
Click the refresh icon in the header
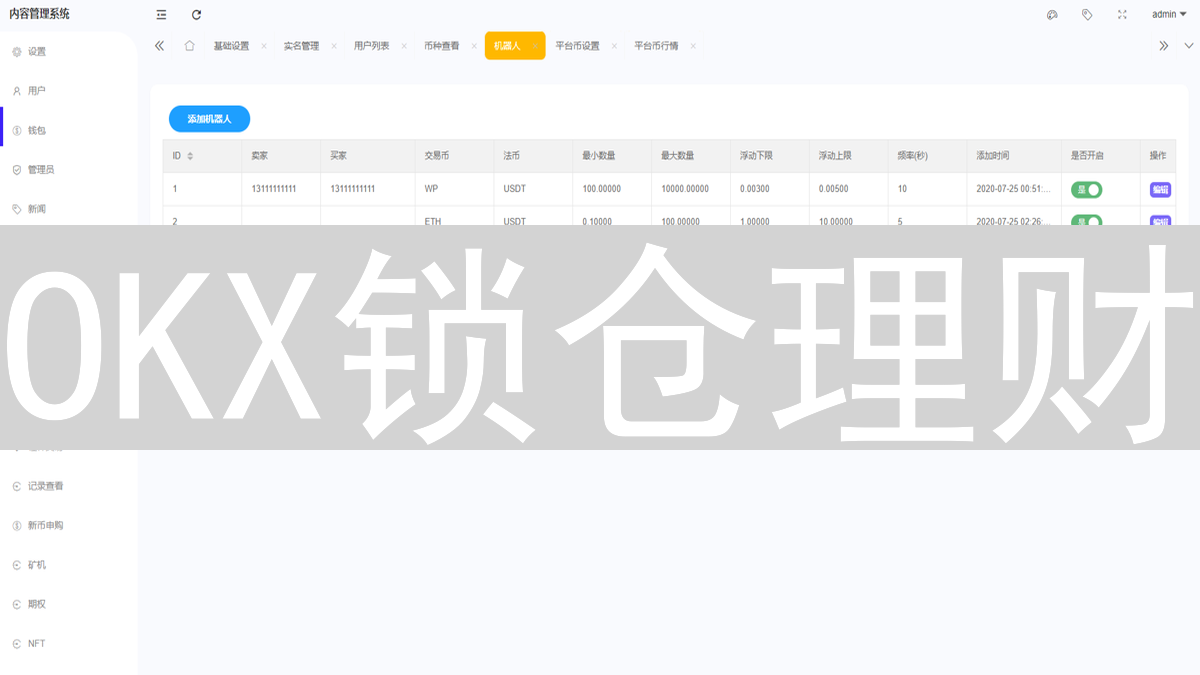click(196, 15)
